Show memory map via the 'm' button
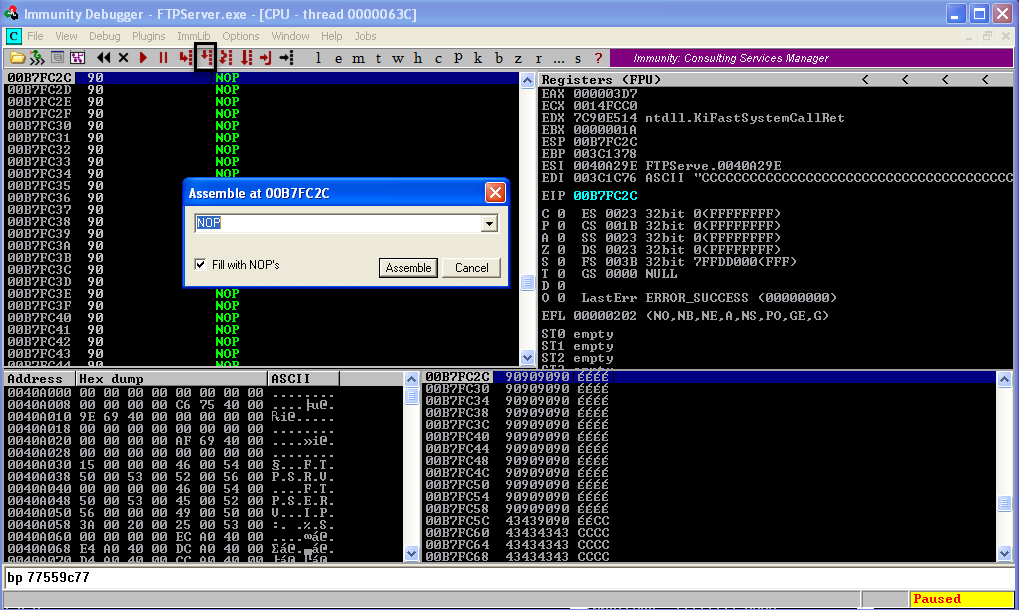This screenshot has width=1019, height=610. (358, 58)
